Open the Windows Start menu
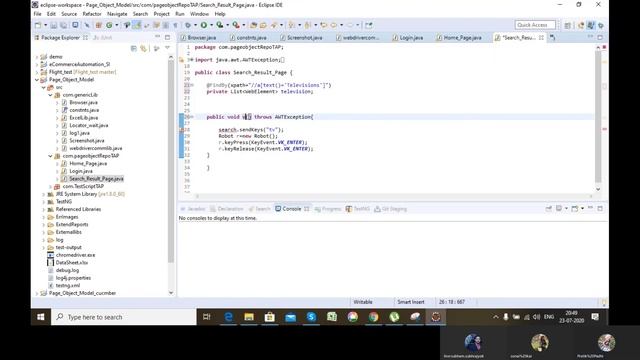 tap(40, 317)
